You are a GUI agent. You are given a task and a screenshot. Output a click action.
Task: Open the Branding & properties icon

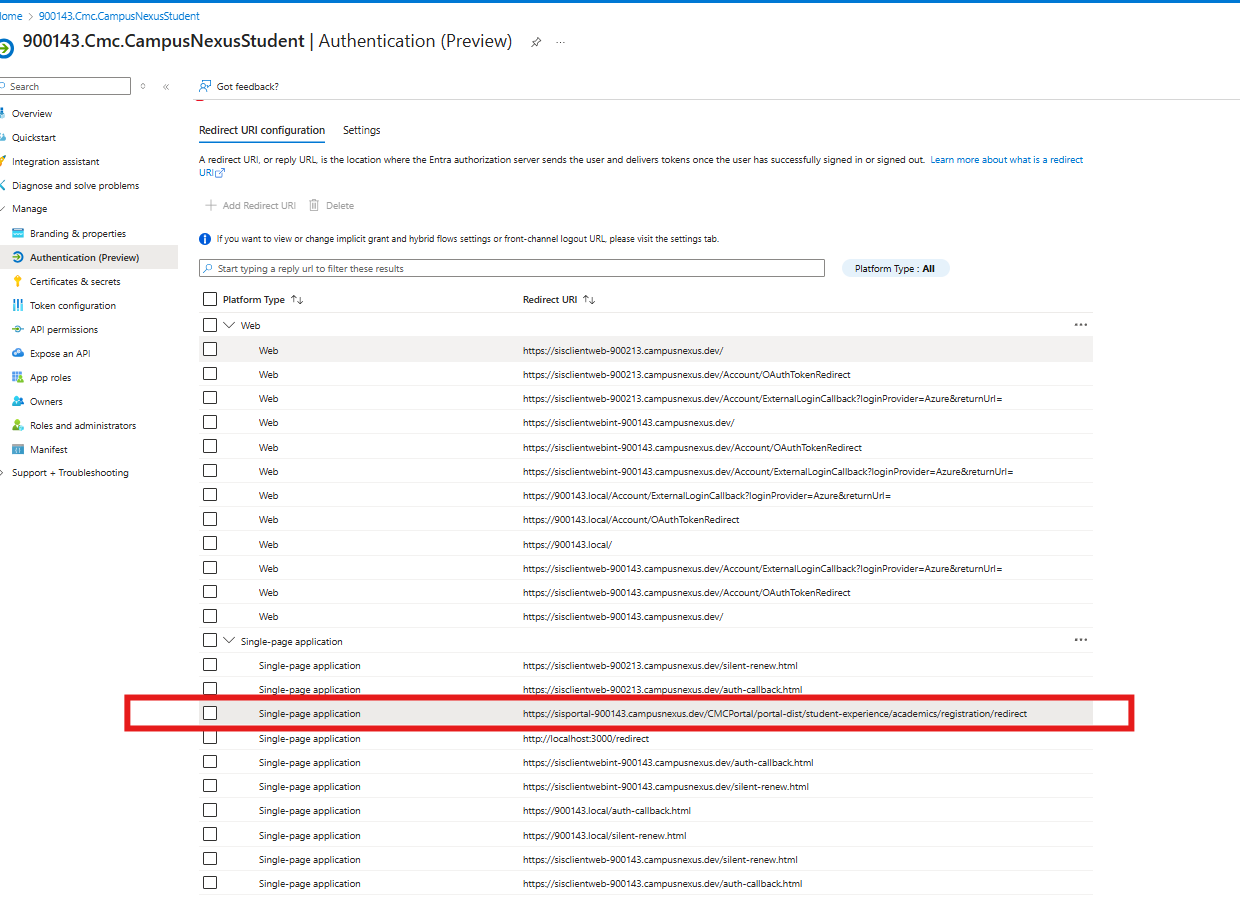(18, 233)
